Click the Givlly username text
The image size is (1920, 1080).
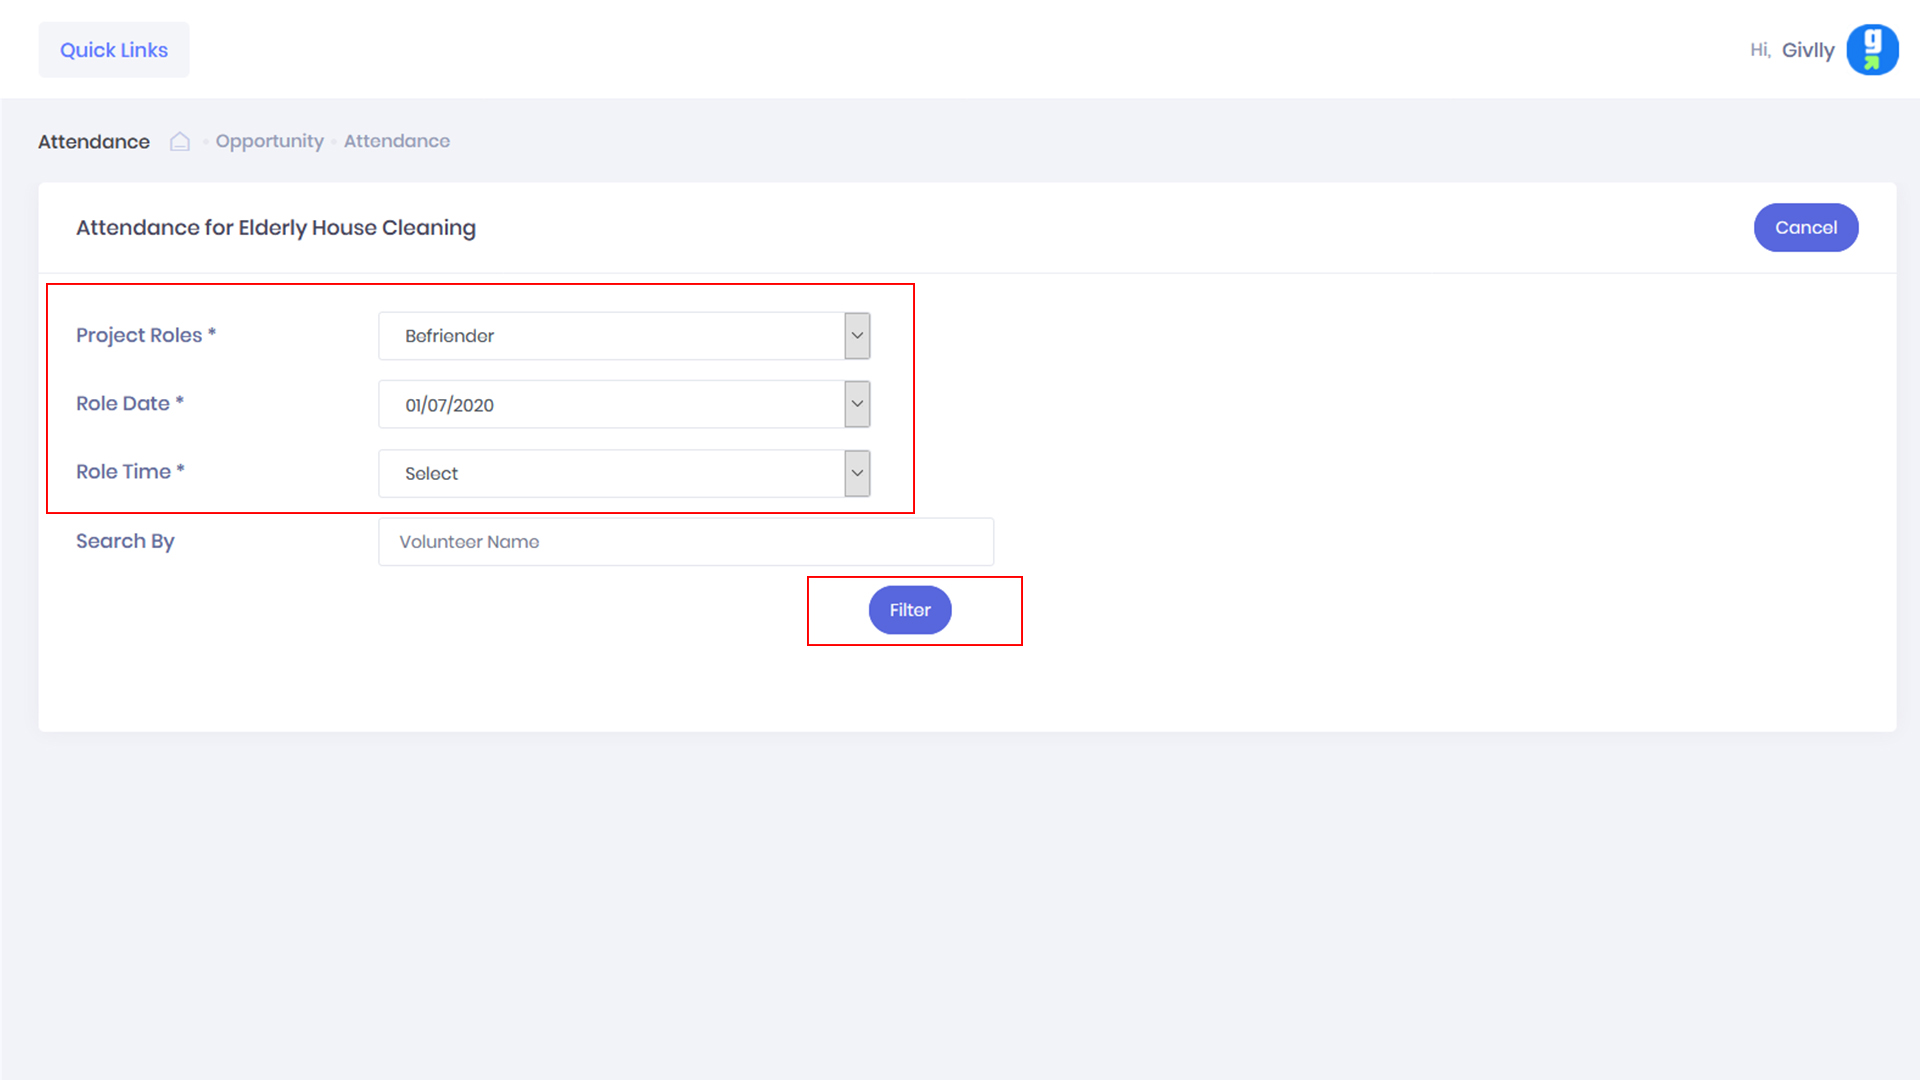1807,50
